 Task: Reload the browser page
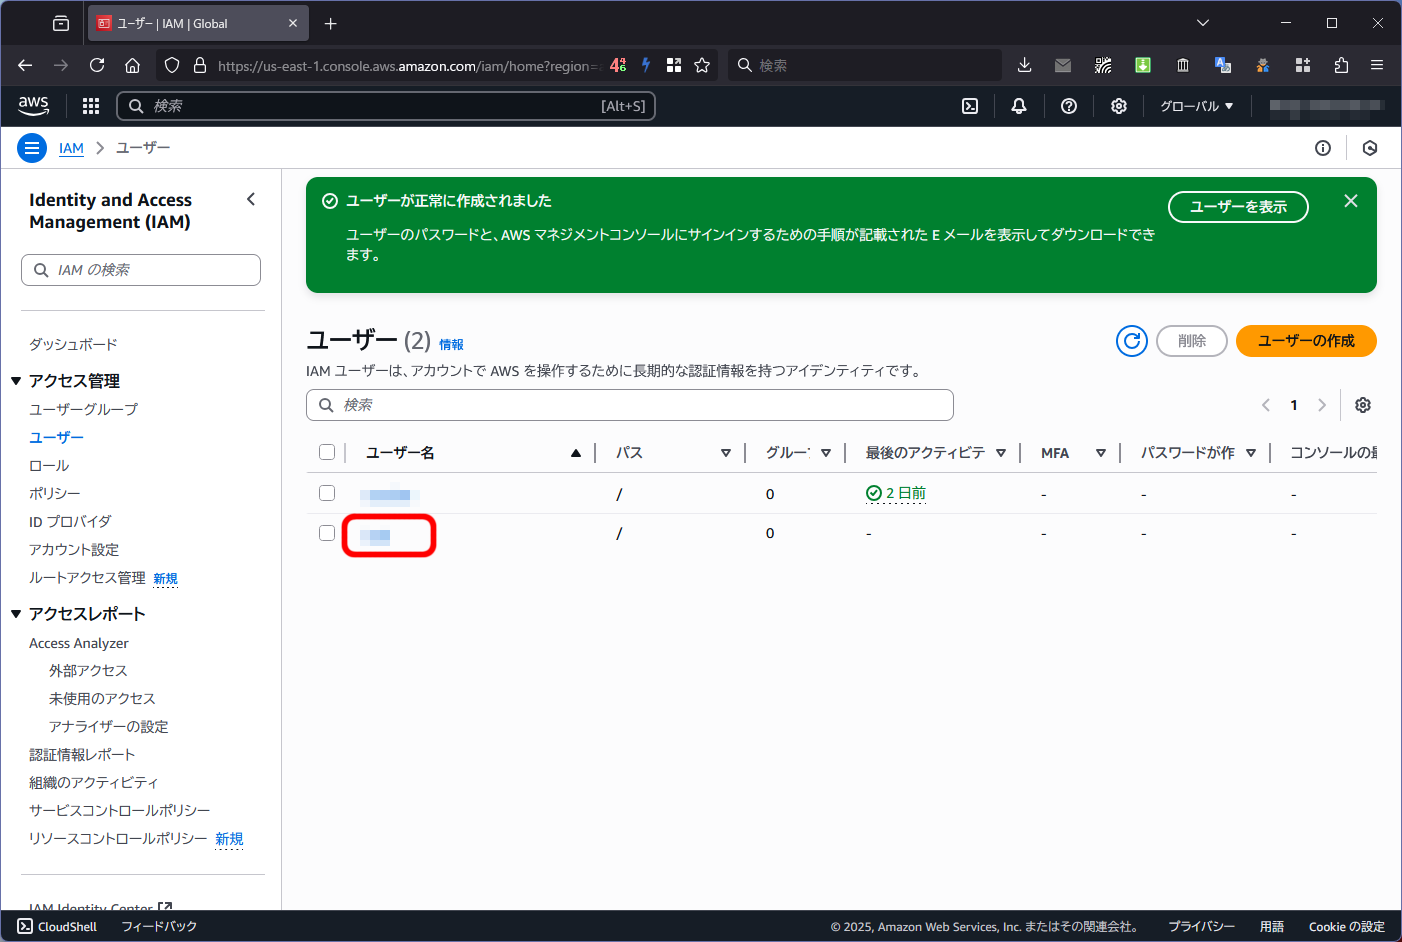pyautogui.click(x=97, y=65)
